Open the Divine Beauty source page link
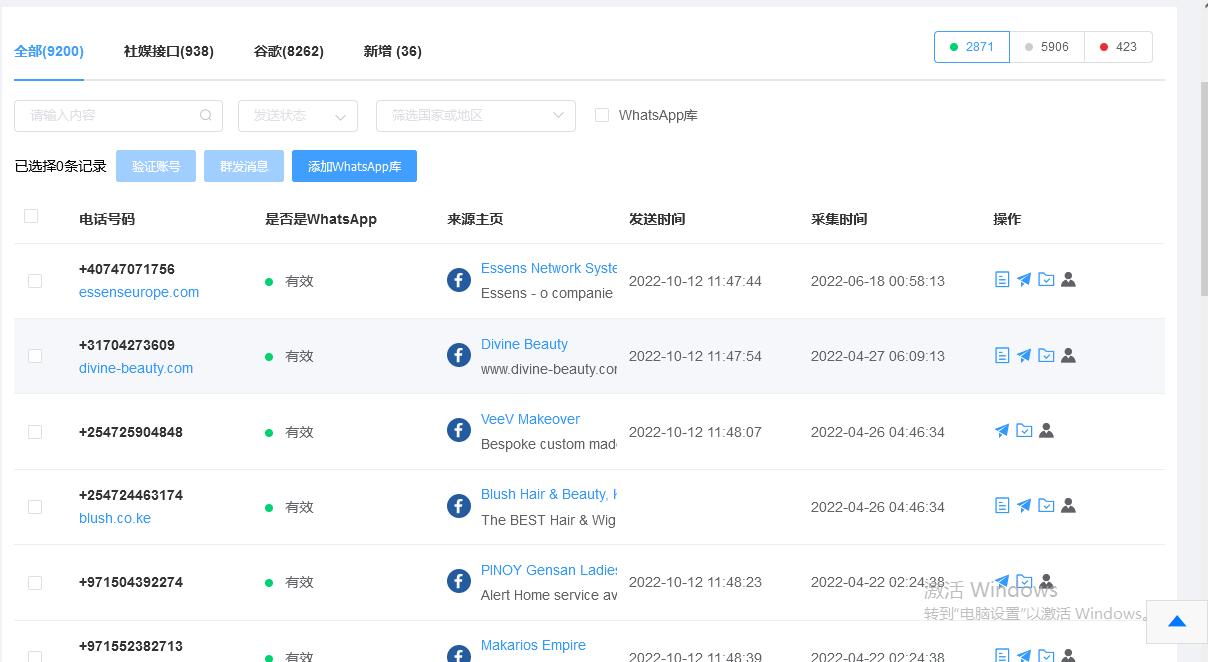The width and height of the screenshot is (1208, 662). coord(524,344)
